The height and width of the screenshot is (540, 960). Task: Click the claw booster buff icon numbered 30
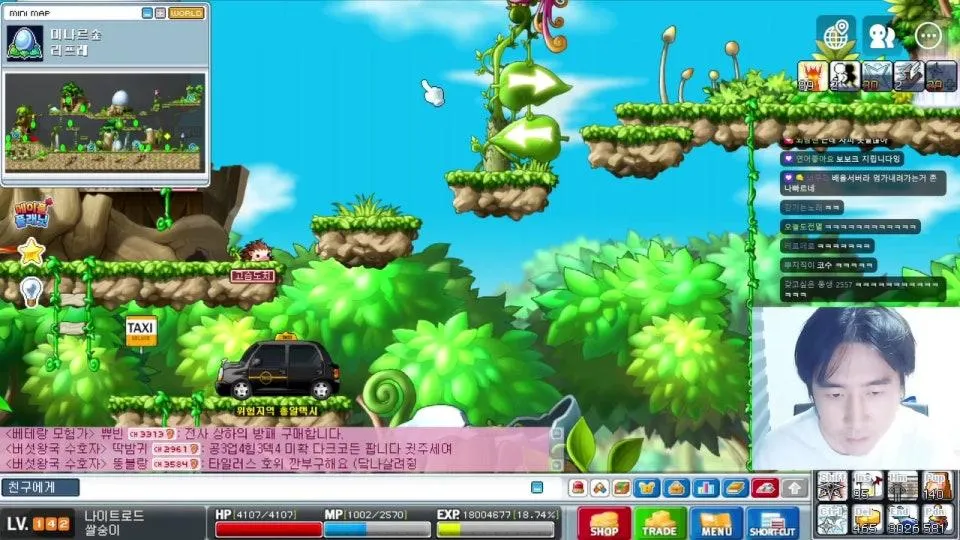877,77
